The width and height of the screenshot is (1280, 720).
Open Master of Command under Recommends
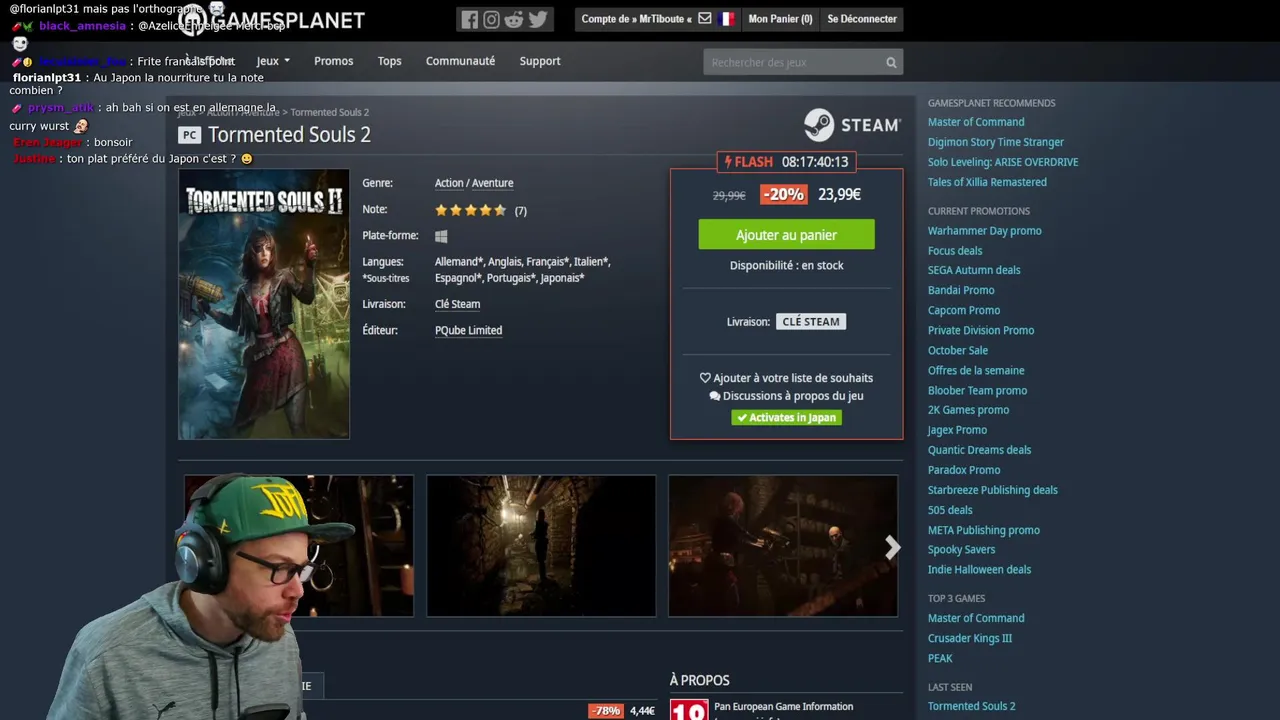pos(976,122)
